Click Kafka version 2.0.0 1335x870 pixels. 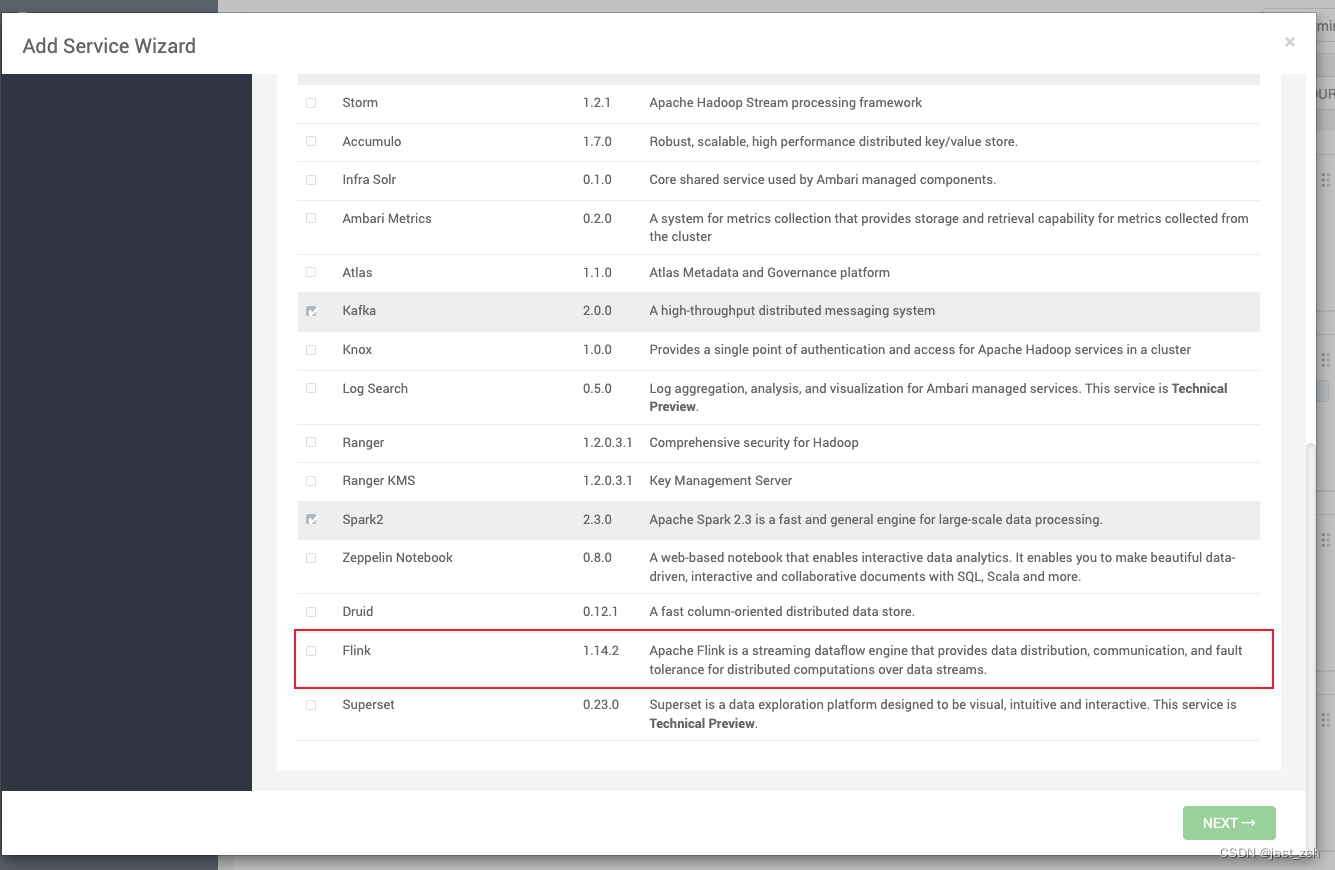(597, 310)
